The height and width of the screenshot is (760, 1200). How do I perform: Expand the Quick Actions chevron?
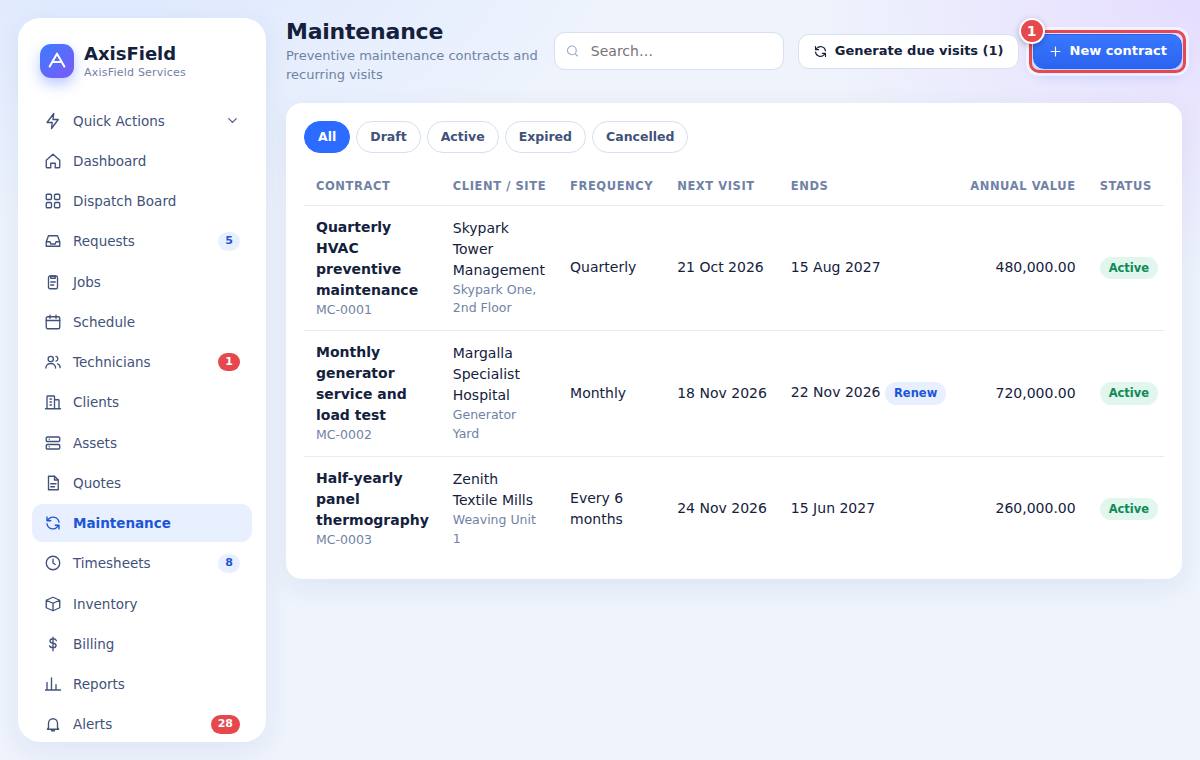pyautogui.click(x=232, y=121)
